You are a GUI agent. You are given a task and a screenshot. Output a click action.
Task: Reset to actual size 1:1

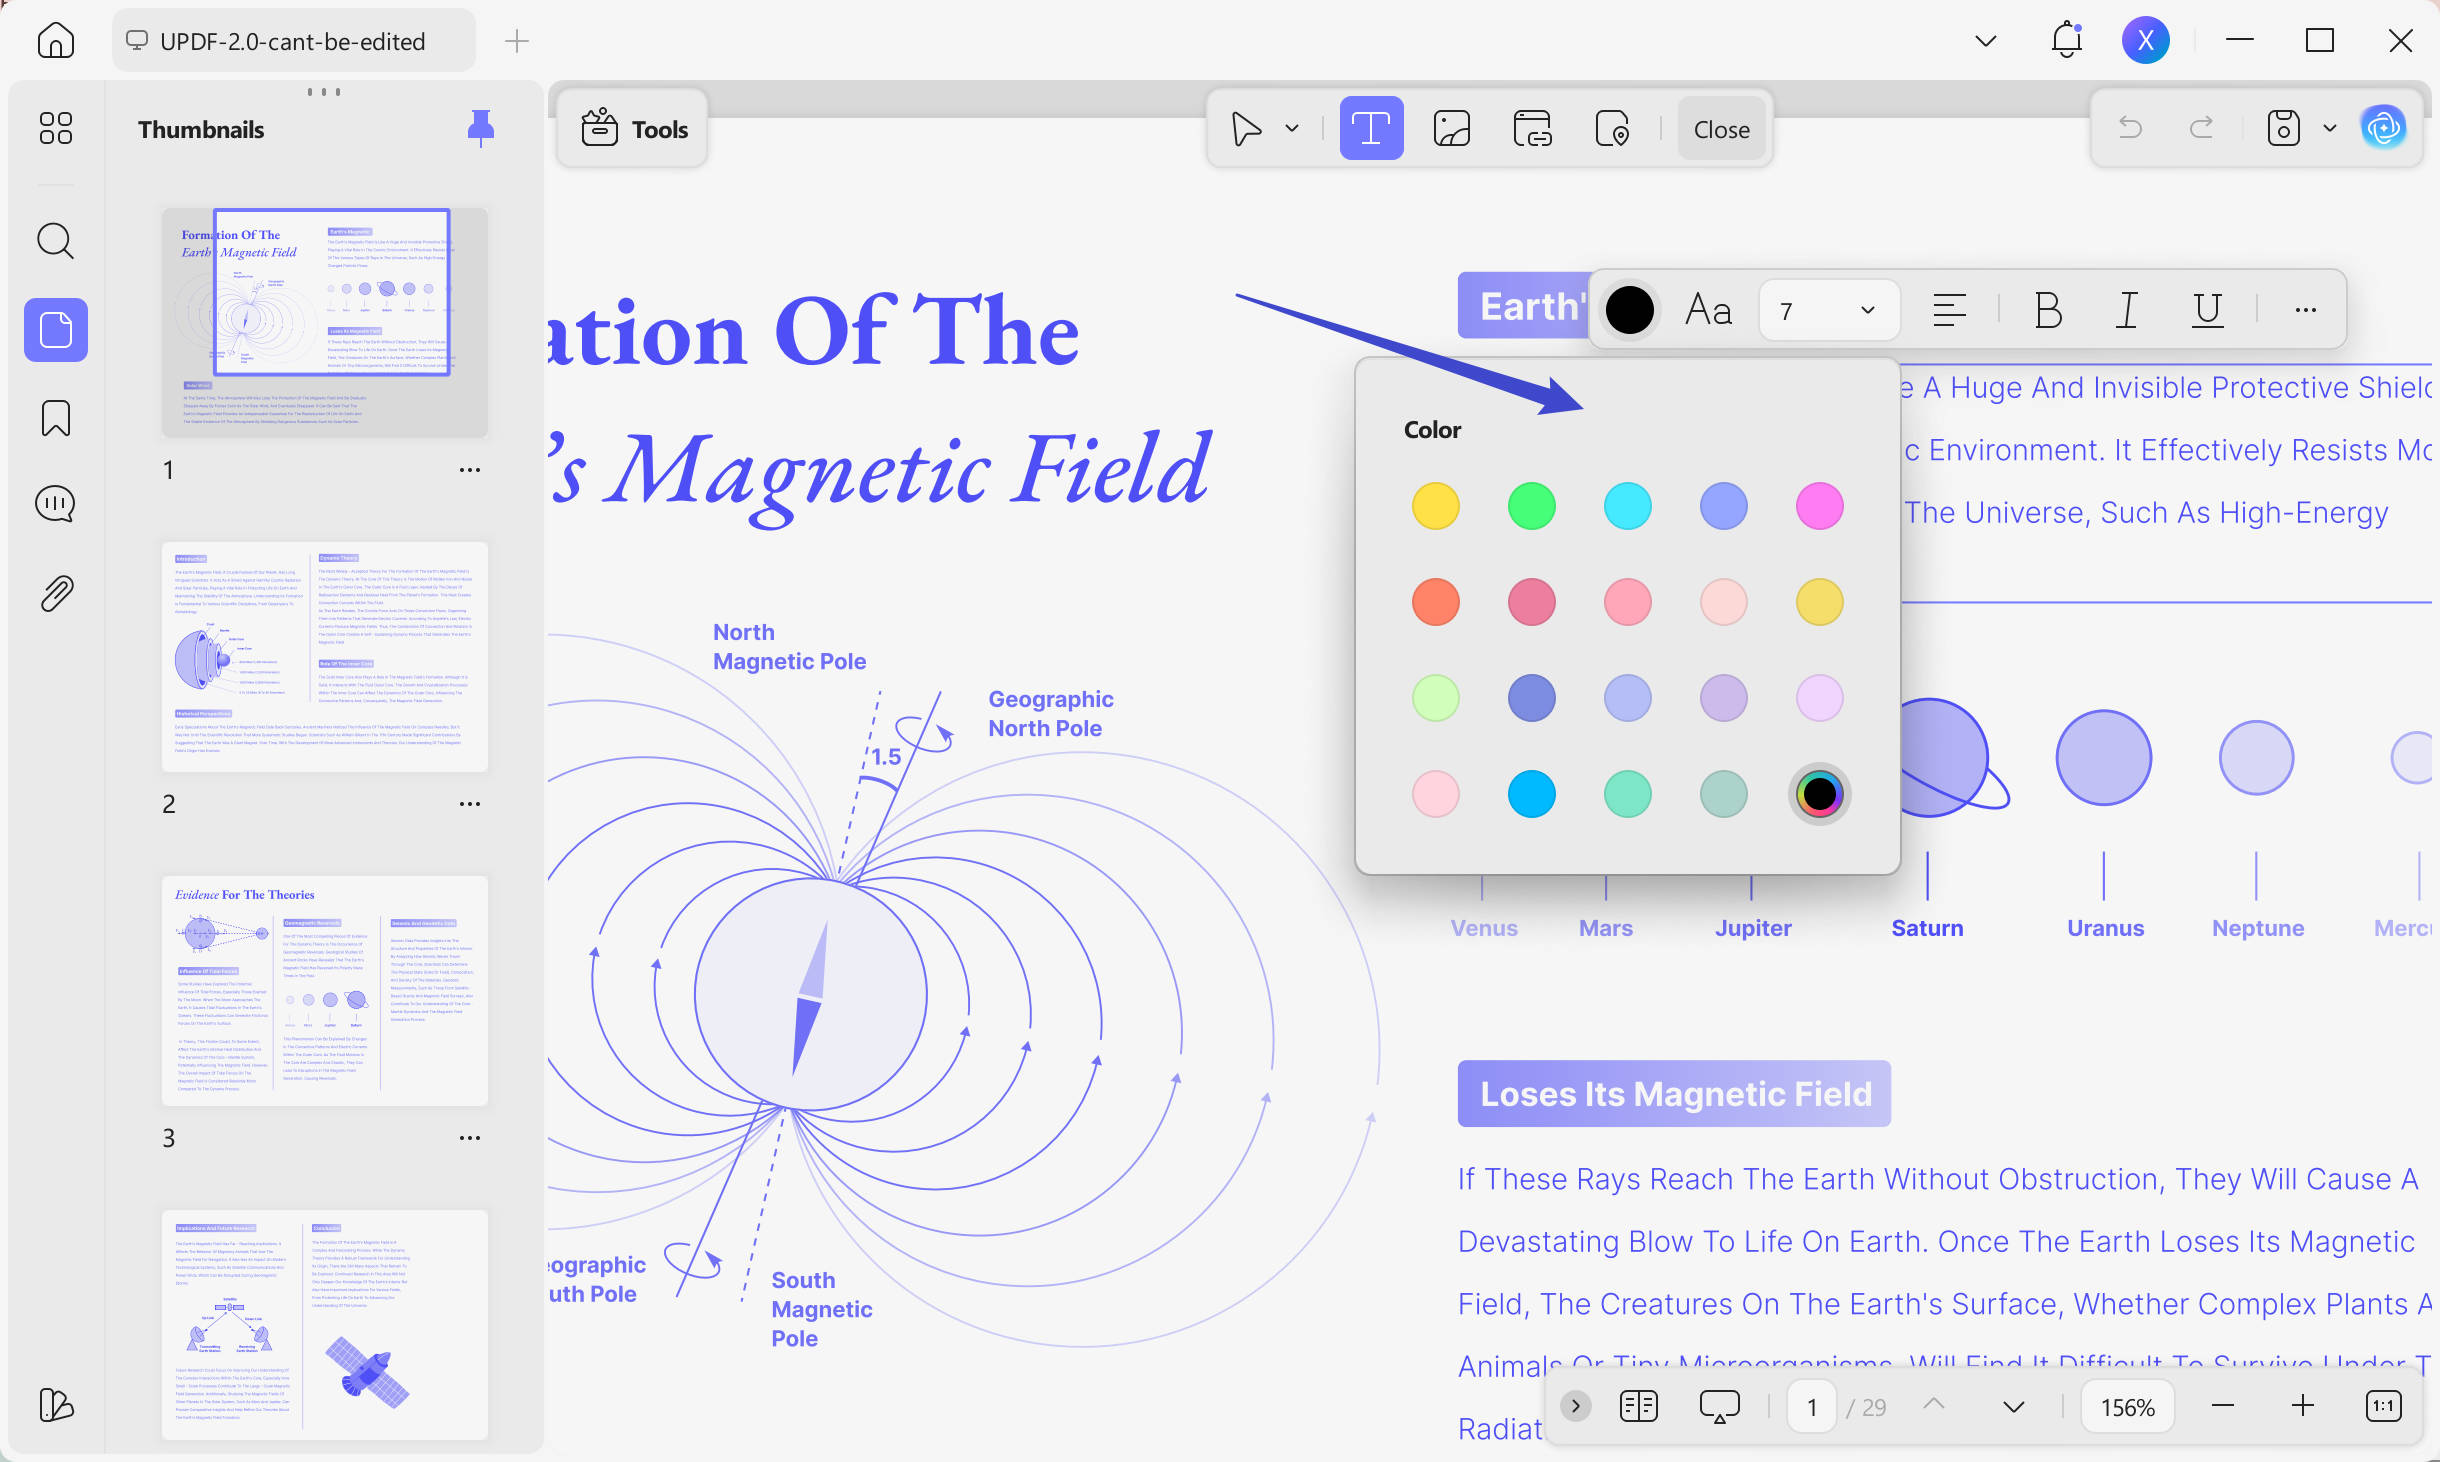(x=2384, y=1406)
